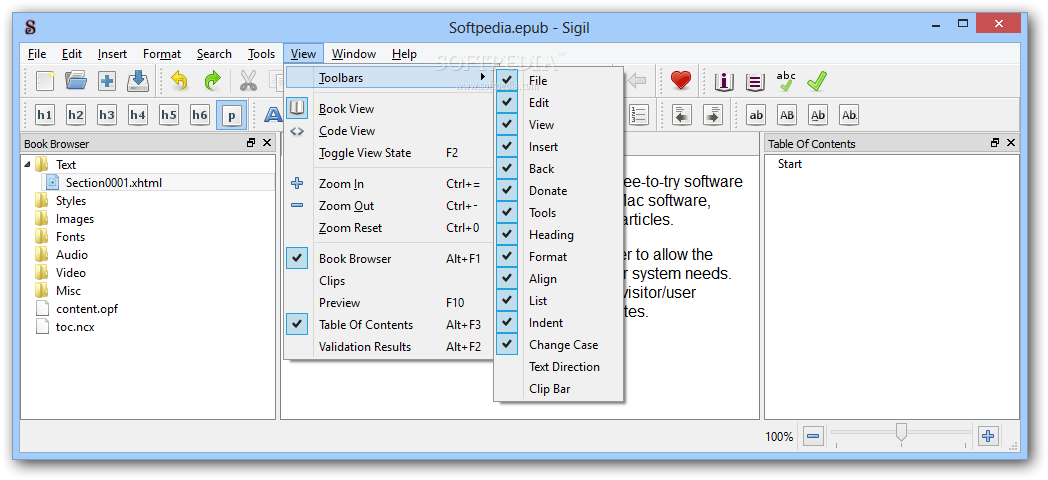Click the gray Back arrow toolbar icon
Viewport: 1048px width, 480px height.
click(638, 81)
